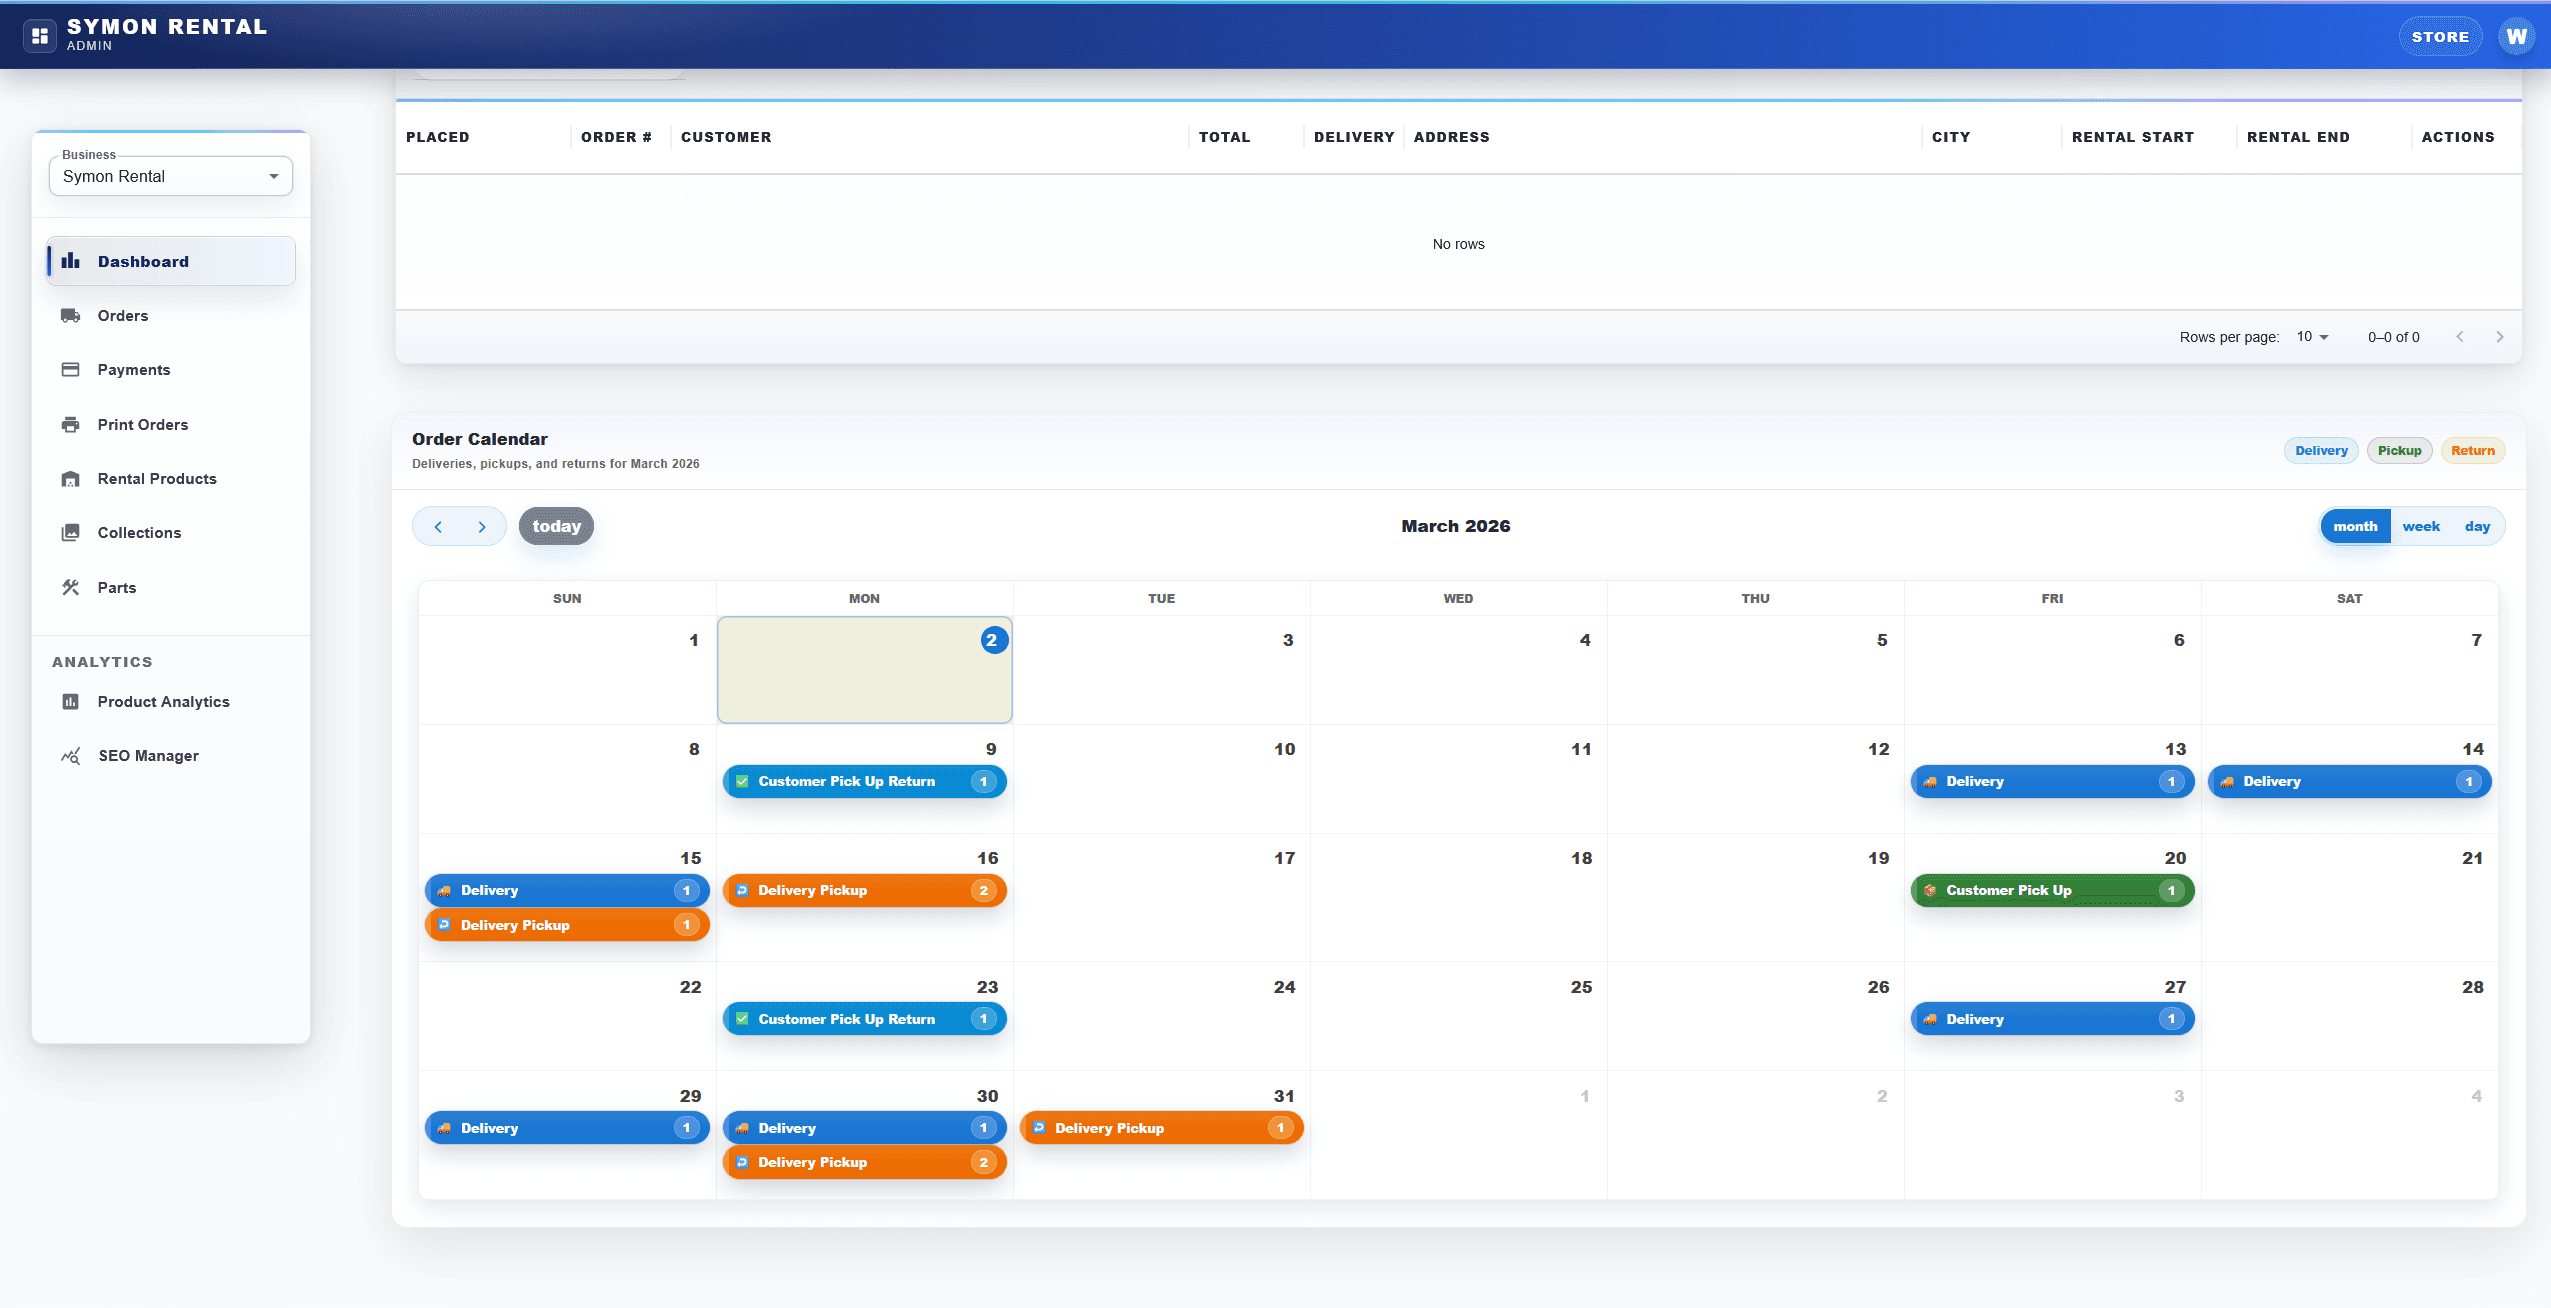Open the Dashboard section

[143, 261]
